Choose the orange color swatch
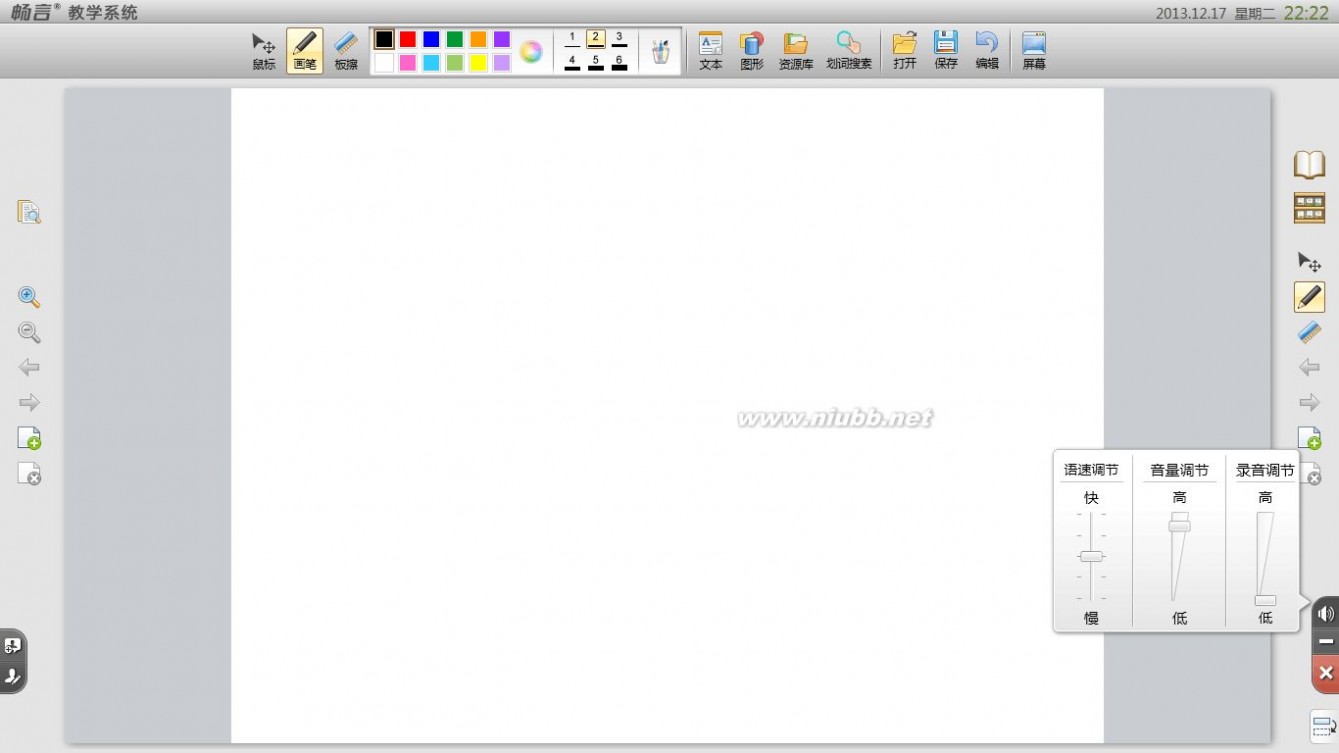The height and width of the screenshot is (753, 1339). 478,39
